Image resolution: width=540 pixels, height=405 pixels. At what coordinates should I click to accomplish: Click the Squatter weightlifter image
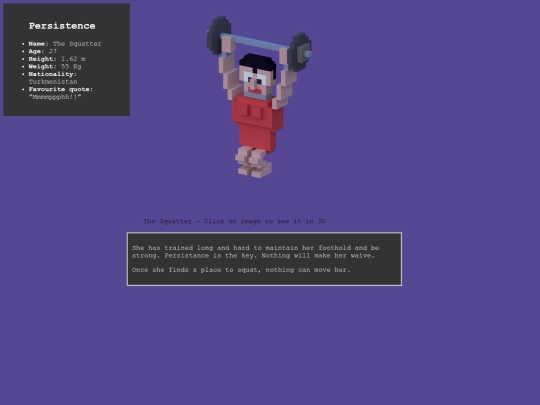click(x=259, y=97)
